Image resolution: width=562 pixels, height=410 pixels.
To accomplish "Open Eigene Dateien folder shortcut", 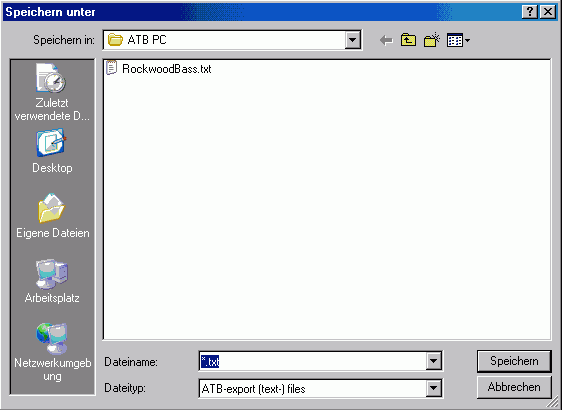I will [52, 216].
